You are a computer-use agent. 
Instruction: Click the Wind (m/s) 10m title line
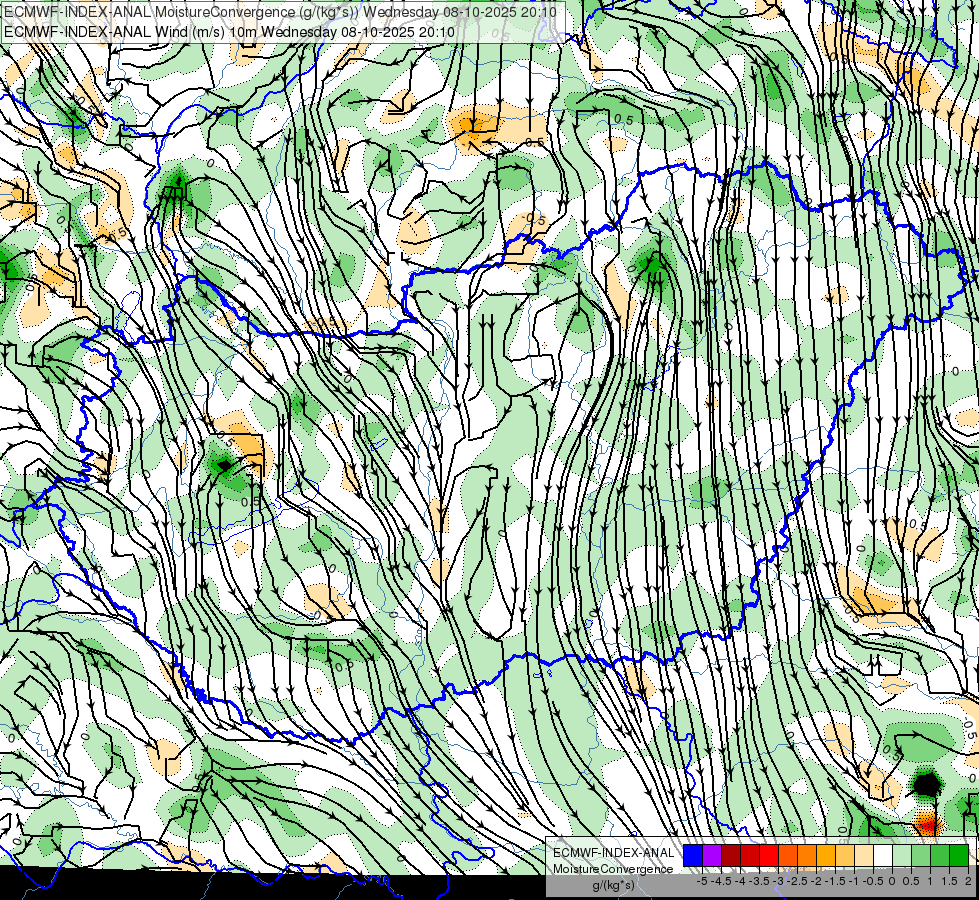(x=229, y=32)
